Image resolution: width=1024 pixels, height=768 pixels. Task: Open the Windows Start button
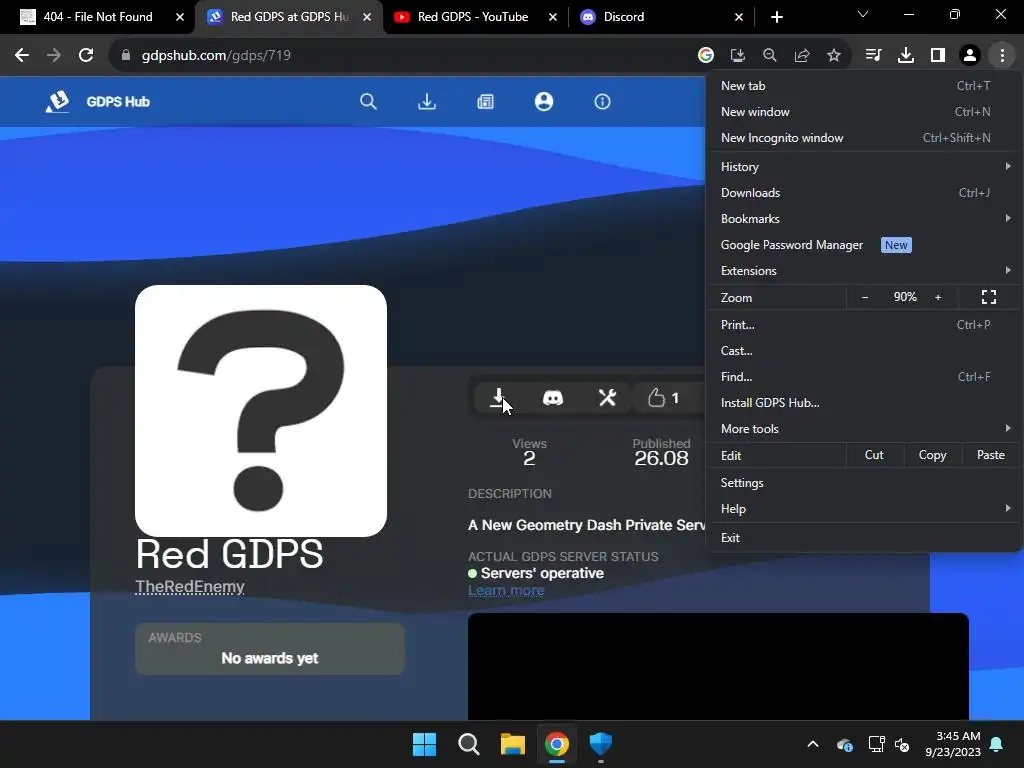(424, 744)
